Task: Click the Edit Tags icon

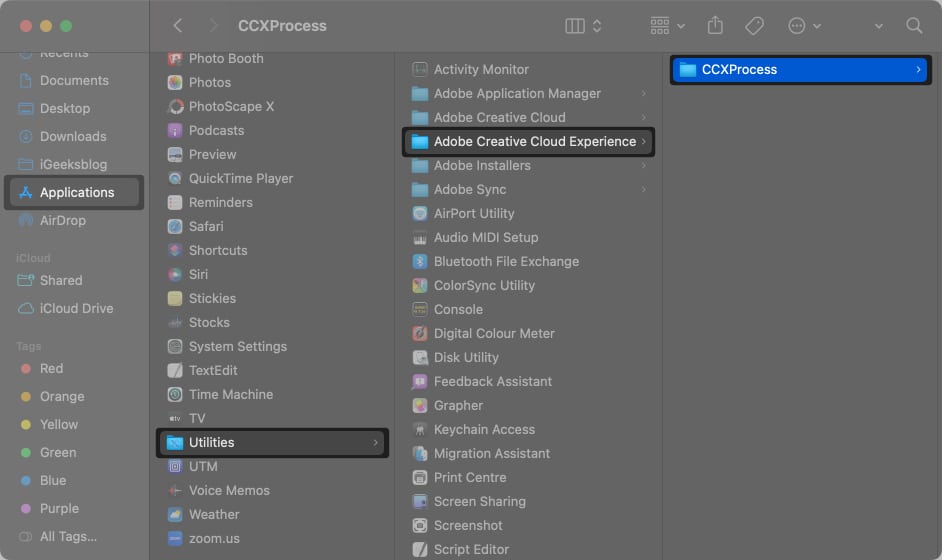Action: tap(754, 26)
